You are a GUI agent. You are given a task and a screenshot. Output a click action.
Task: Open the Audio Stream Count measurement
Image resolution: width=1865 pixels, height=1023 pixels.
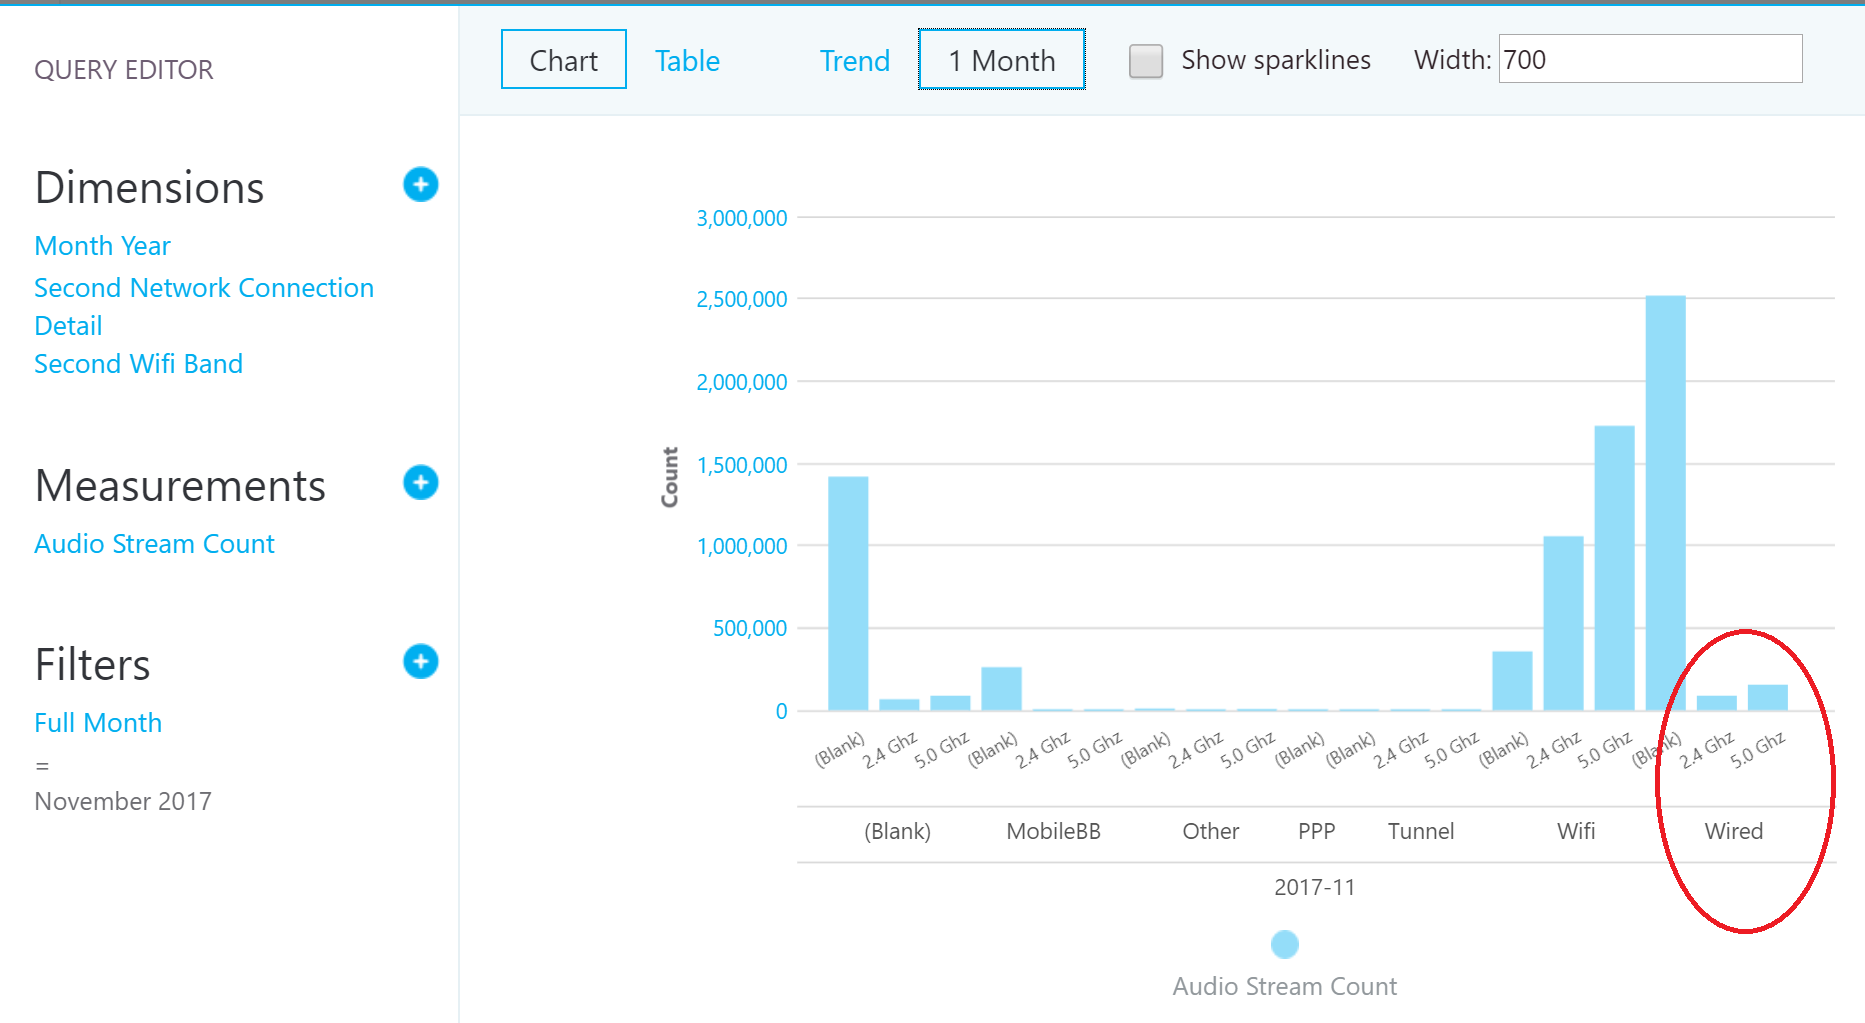pyautogui.click(x=154, y=544)
